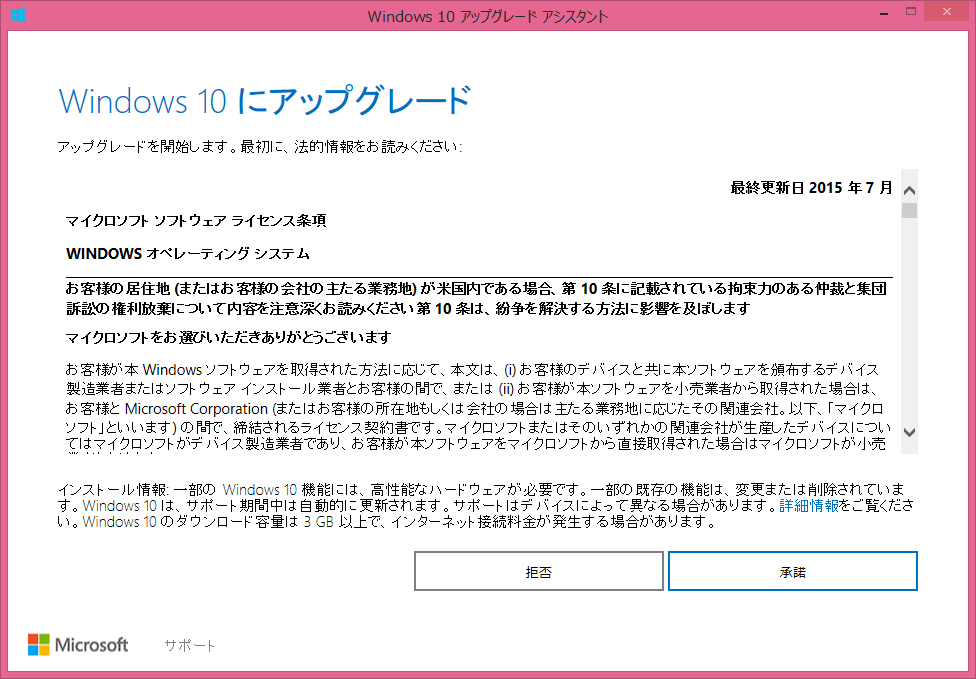Decline the license with the 拒否 button
This screenshot has width=976, height=679.
539,572
